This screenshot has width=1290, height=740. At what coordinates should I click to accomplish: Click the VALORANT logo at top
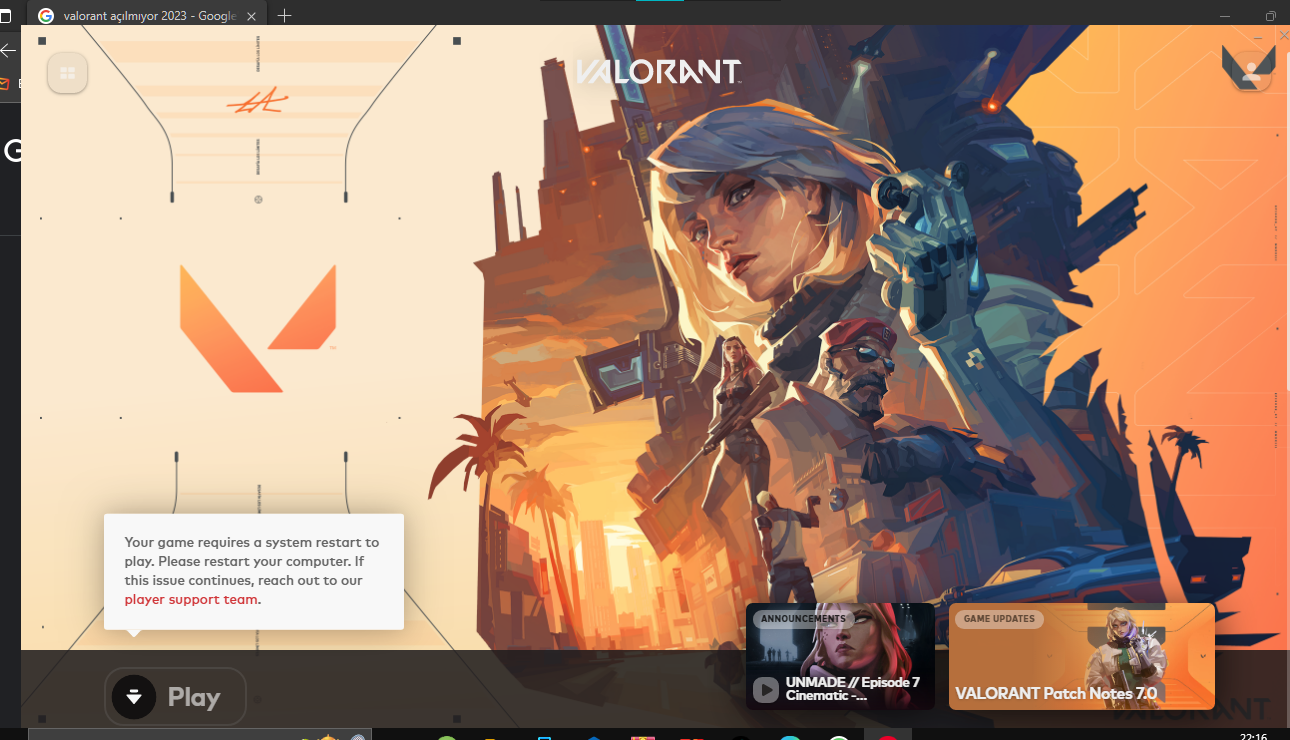click(657, 71)
